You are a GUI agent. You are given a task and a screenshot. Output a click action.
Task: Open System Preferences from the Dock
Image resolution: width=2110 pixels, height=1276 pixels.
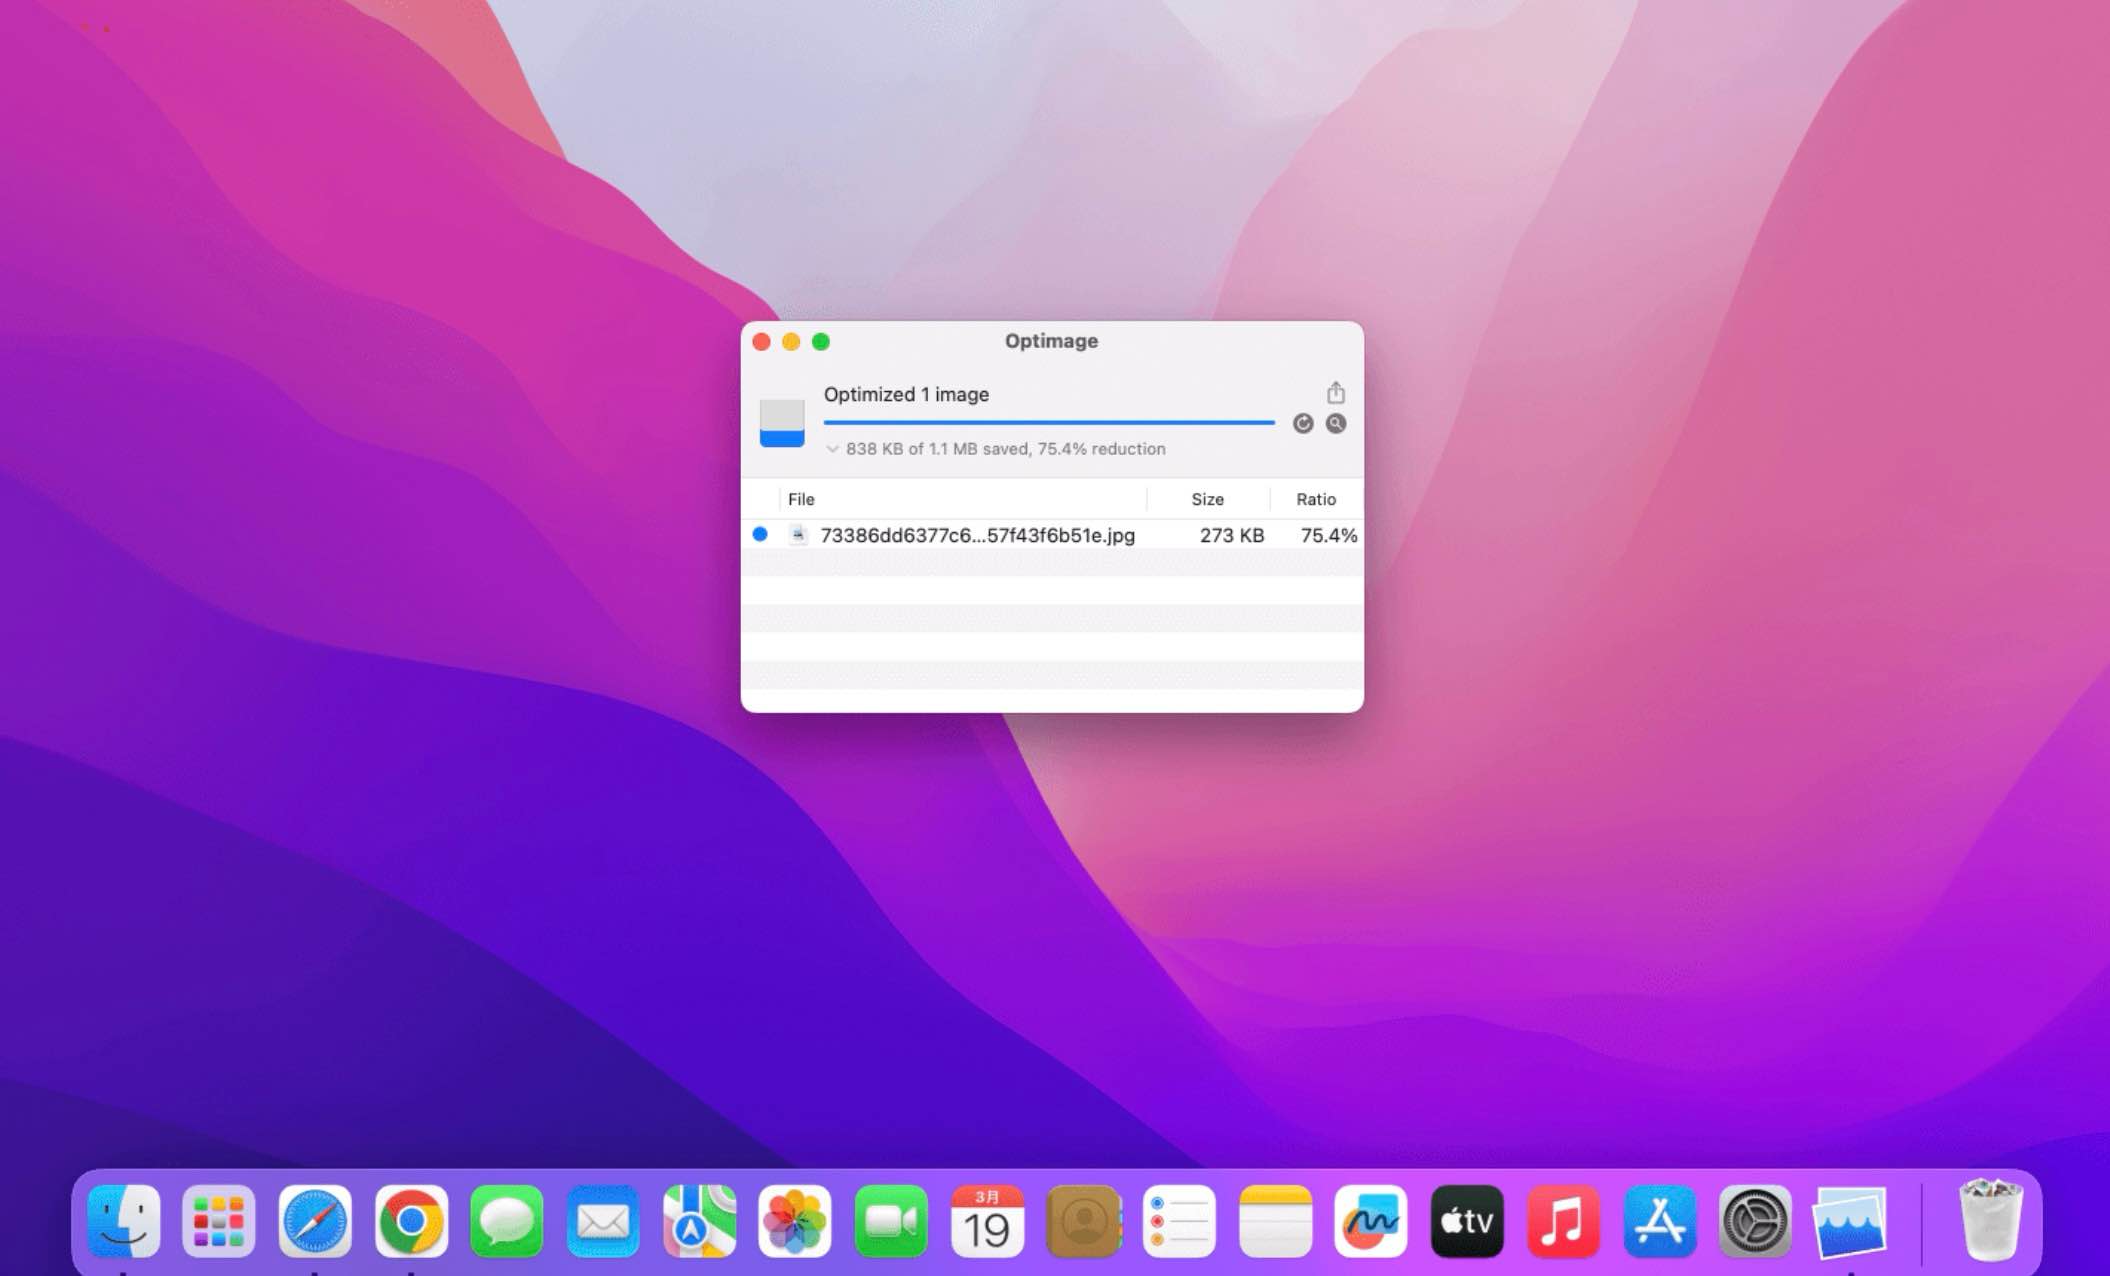(1756, 1221)
